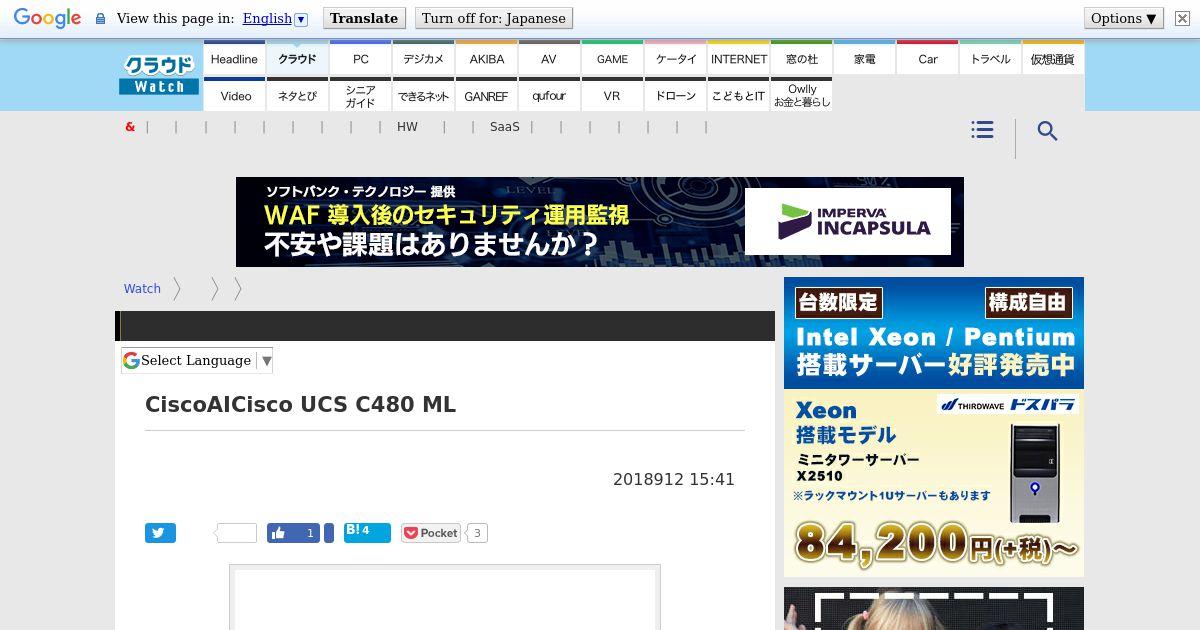Open the シニアガイド tab

click(x=361, y=96)
